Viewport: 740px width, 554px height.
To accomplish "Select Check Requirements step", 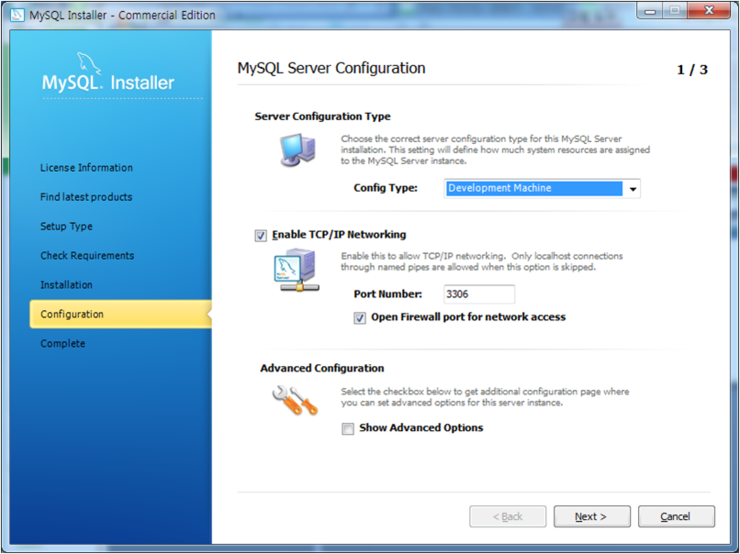I will tap(87, 255).
